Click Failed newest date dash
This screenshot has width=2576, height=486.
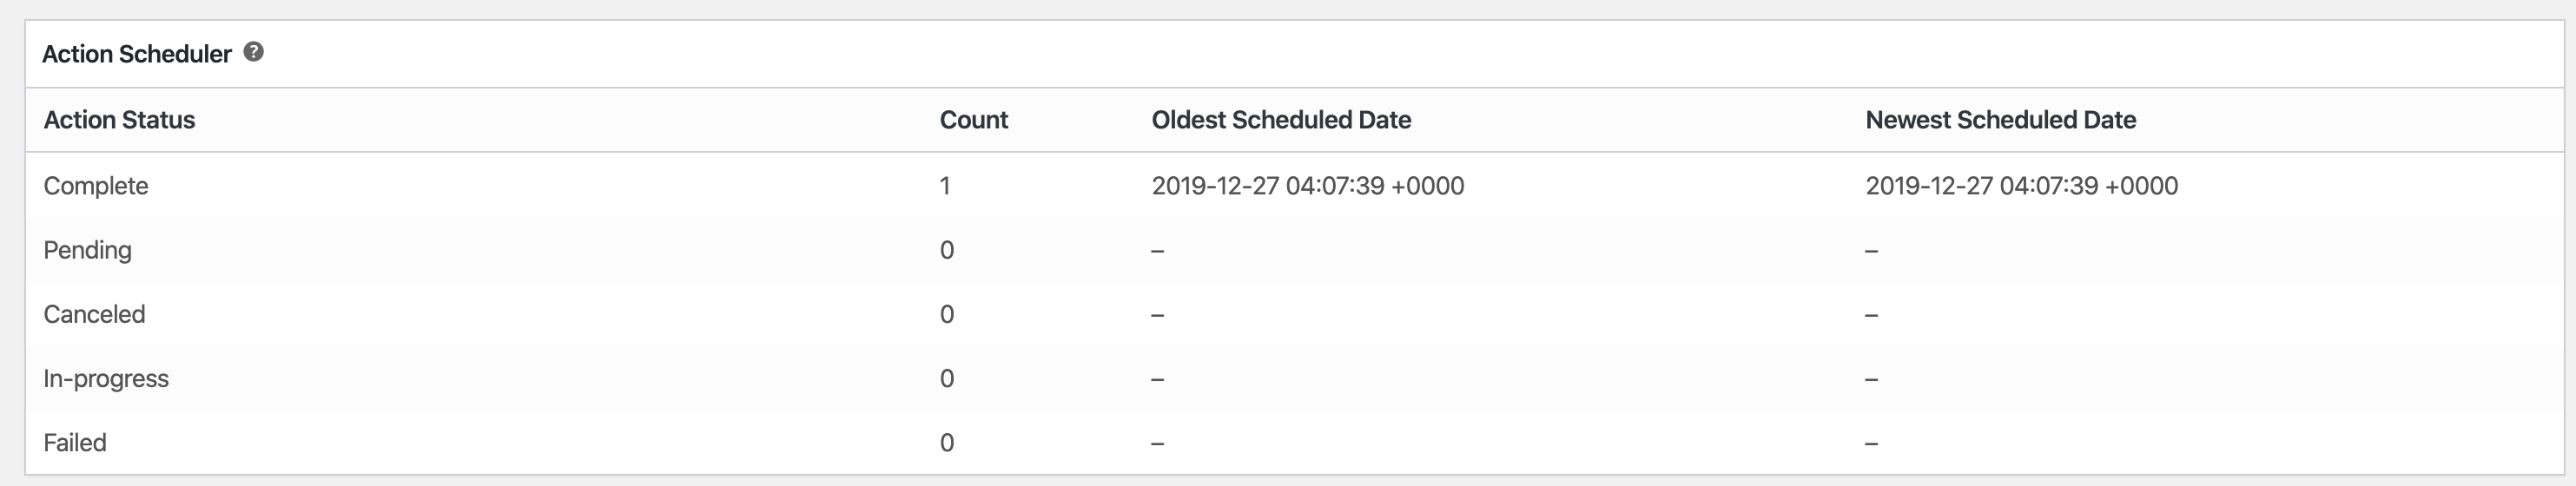[x=1872, y=443]
